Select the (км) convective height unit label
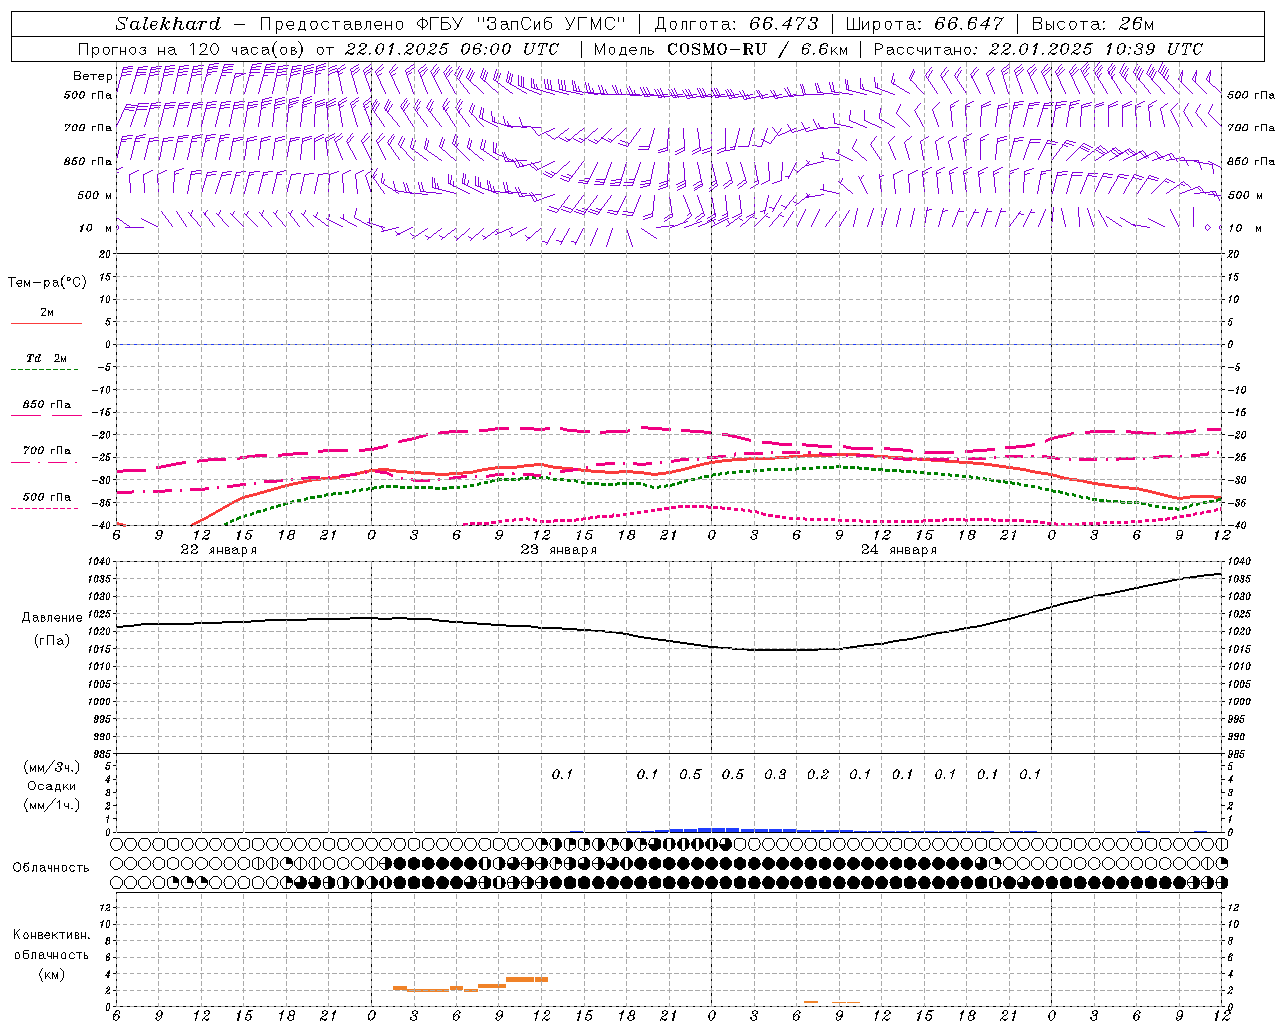The height and width of the screenshot is (1024, 1280). coord(51,974)
